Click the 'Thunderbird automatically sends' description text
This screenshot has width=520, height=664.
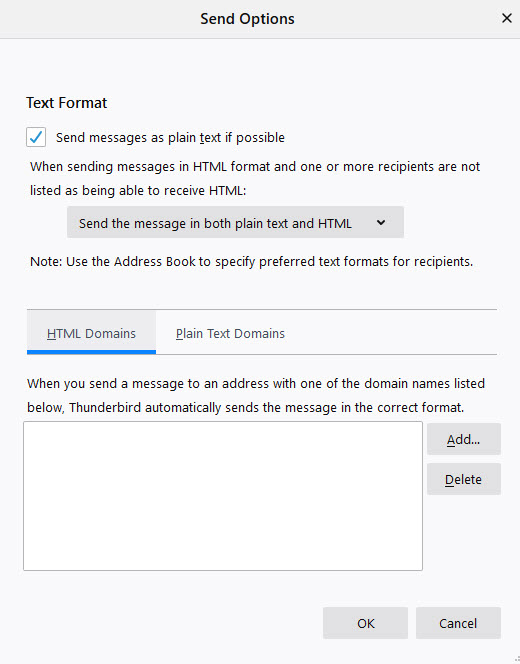tap(256, 396)
